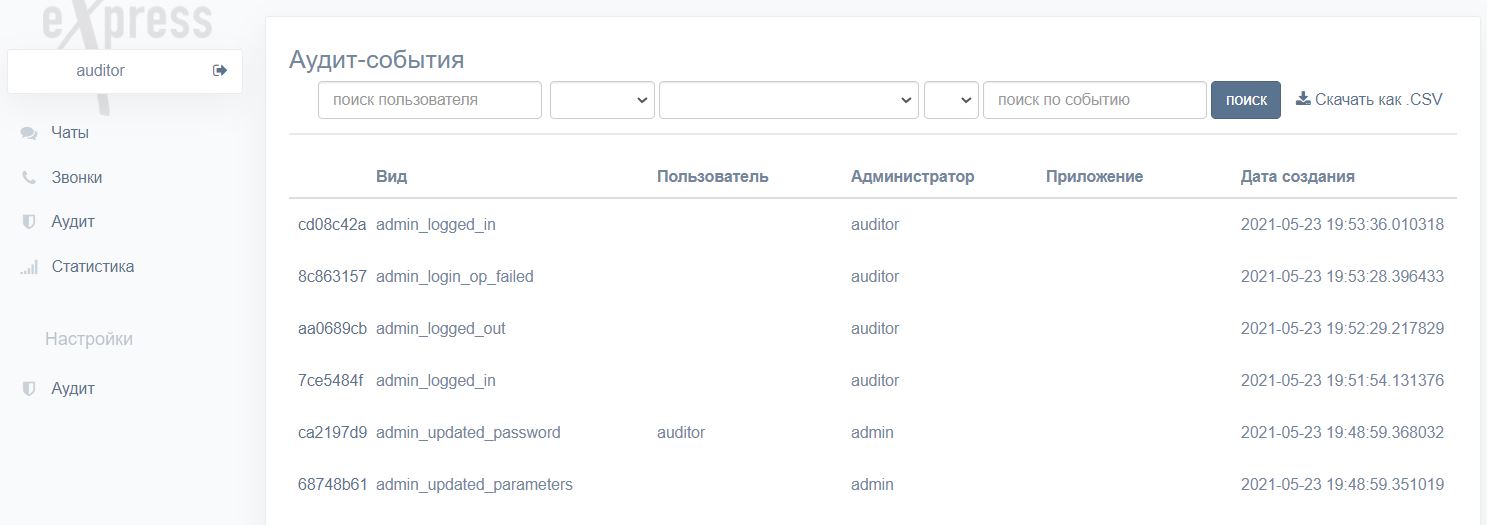1487x525 pixels.
Task: Click the phone icon for Звонки
Action: pos(29,178)
